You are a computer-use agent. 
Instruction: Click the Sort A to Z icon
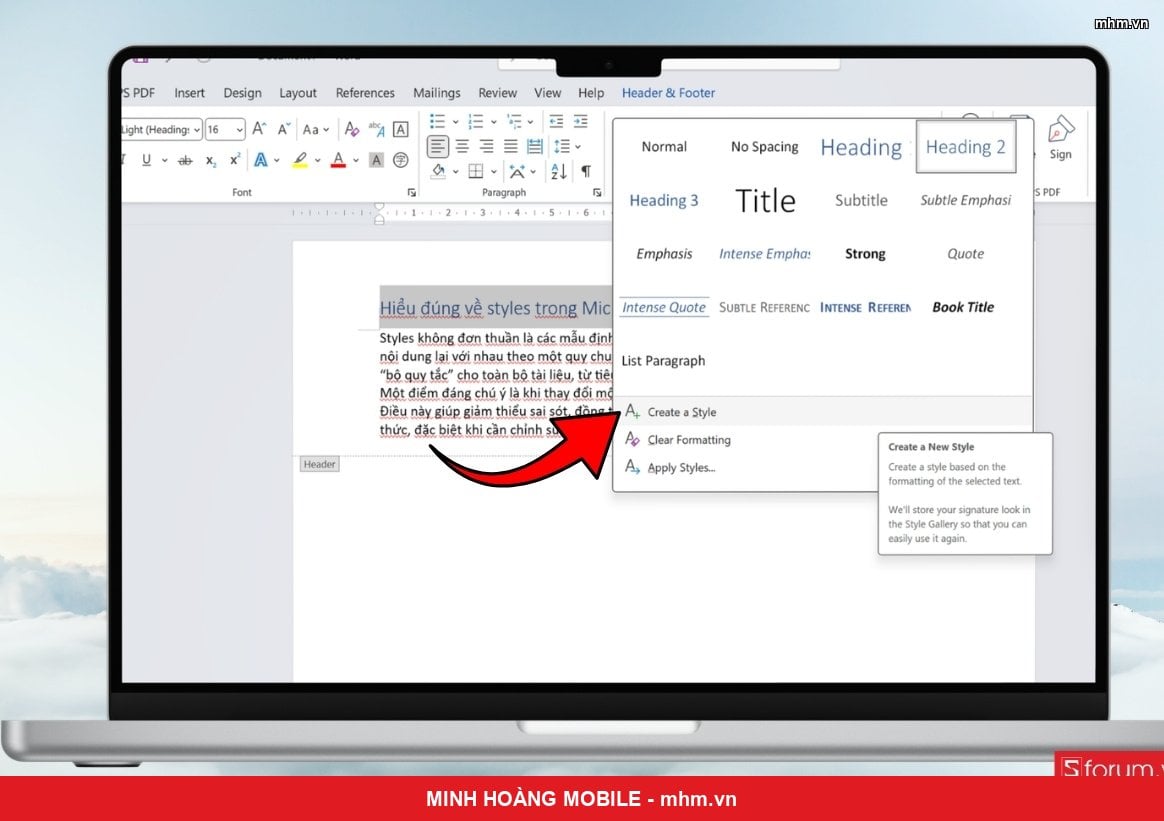558,171
